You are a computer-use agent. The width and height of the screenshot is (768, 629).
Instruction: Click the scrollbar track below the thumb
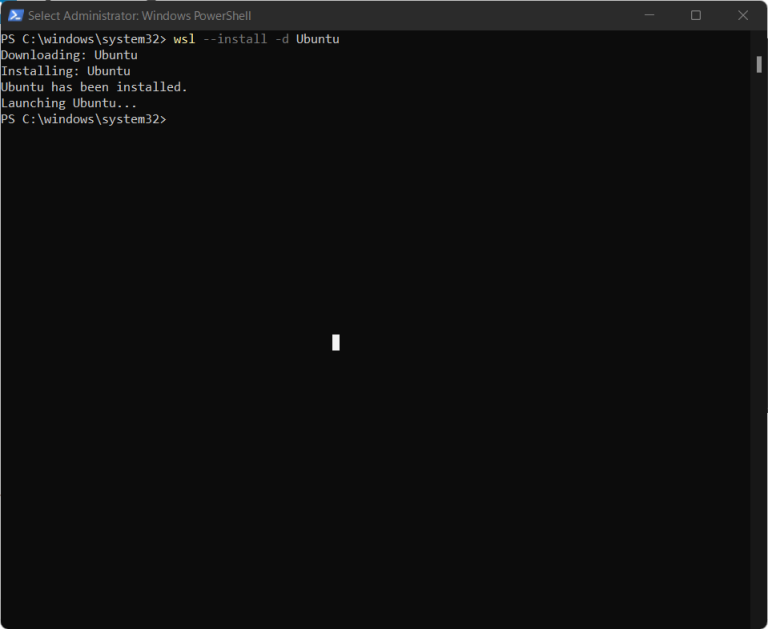pyautogui.click(x=759, y=350)
